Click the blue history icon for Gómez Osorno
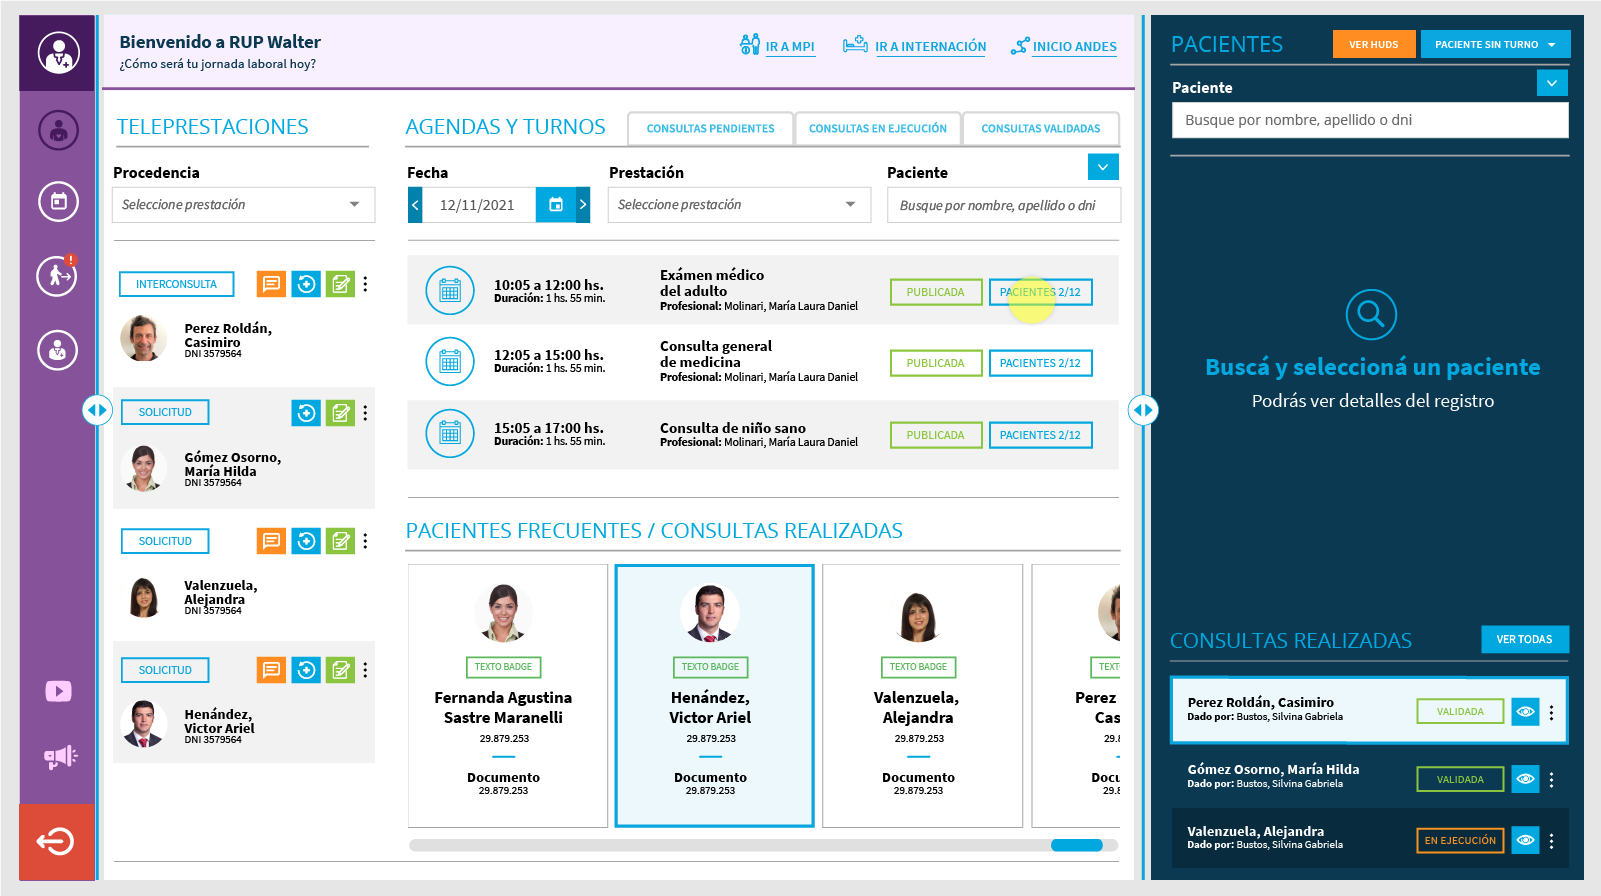Image resolution: width=1601 pixels, height=896 pixels. click(306, 412)
